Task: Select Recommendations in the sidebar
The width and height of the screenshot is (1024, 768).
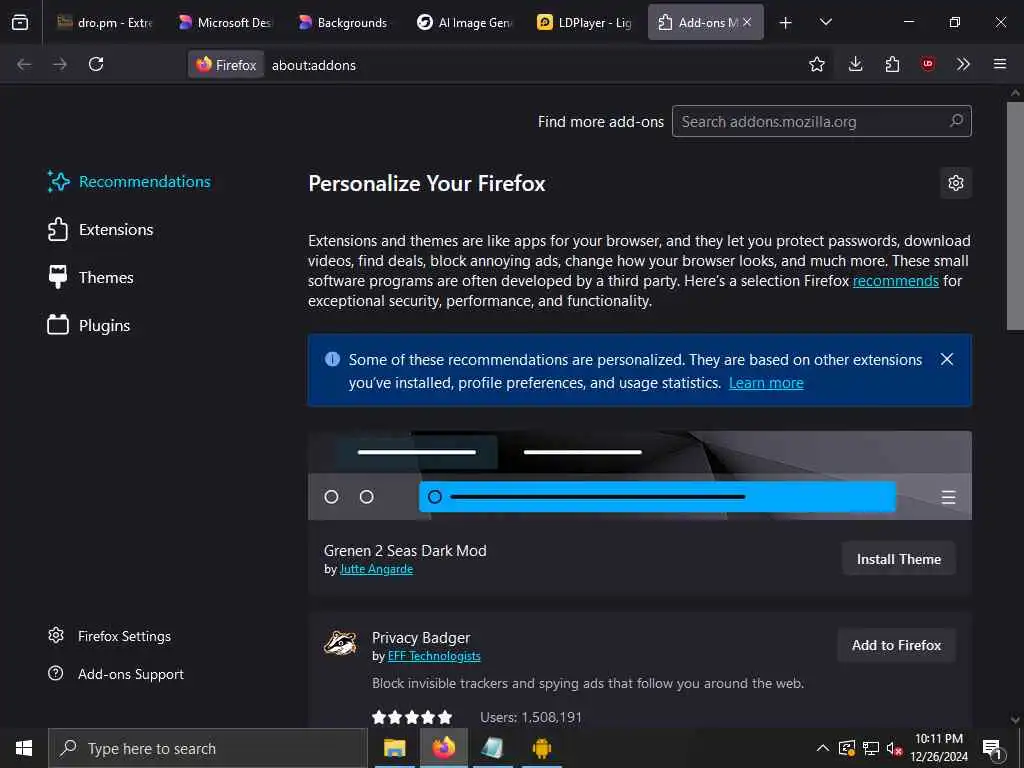Action: click(x=129, y=182)
